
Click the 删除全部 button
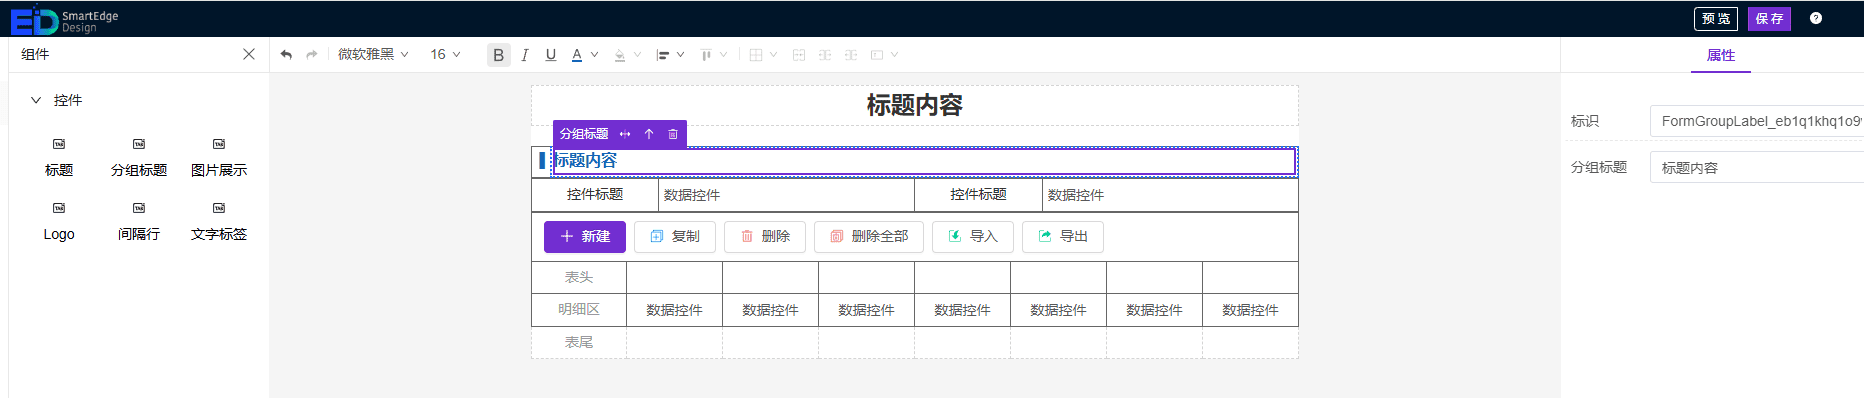coord(869,237)
